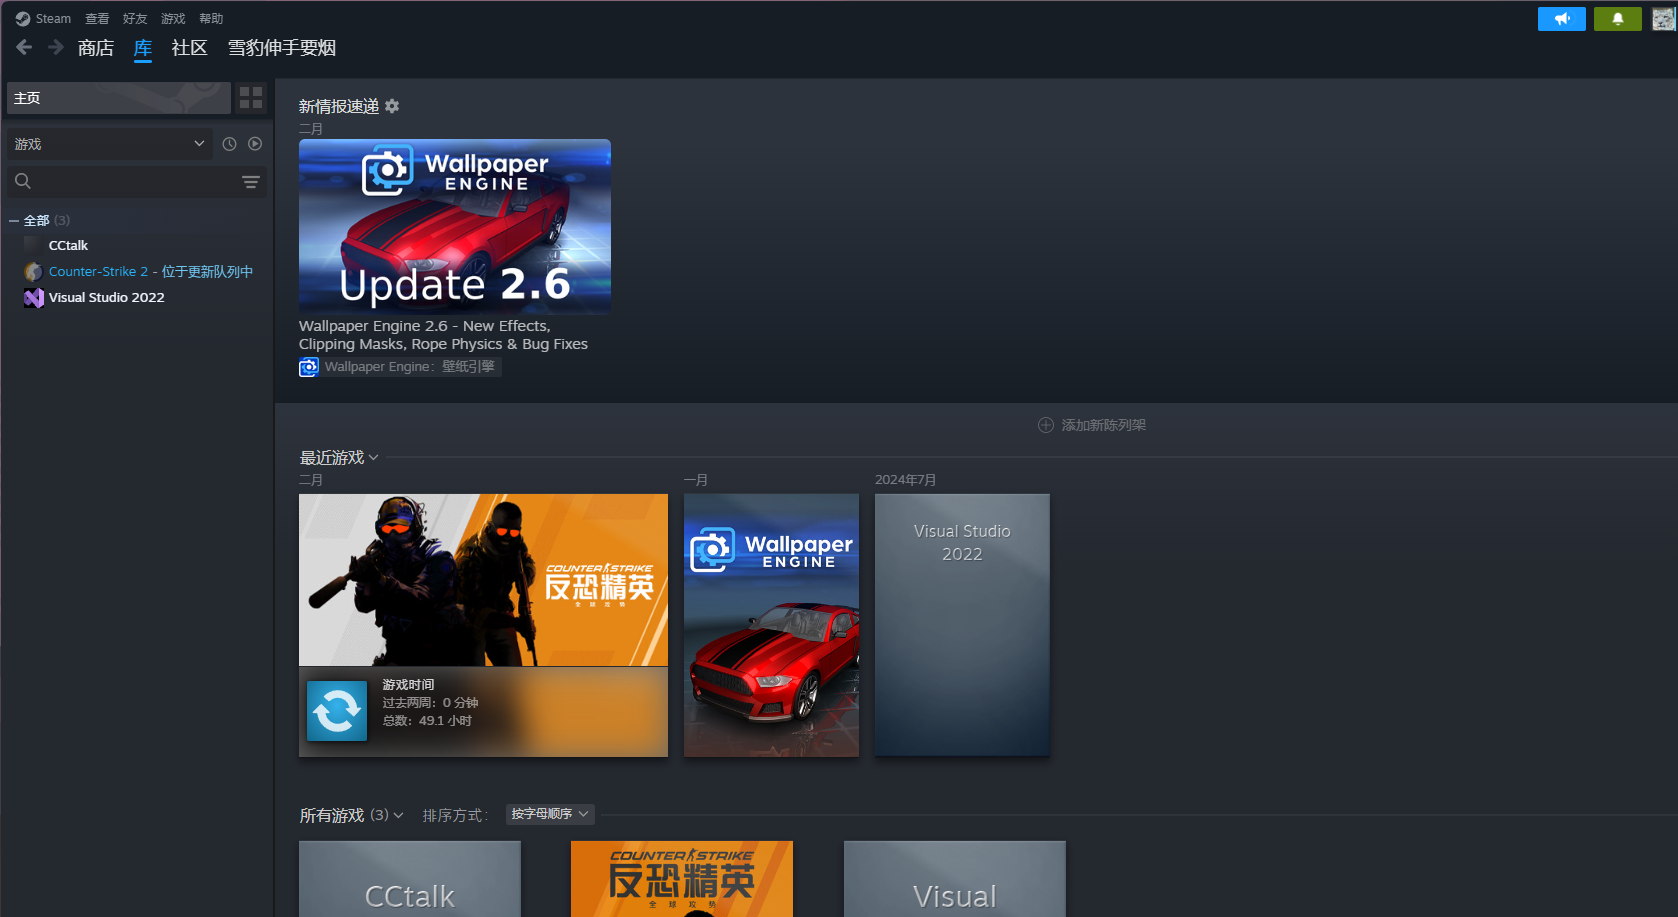
Task: Open the Steam menu
Action: point(53,18)
